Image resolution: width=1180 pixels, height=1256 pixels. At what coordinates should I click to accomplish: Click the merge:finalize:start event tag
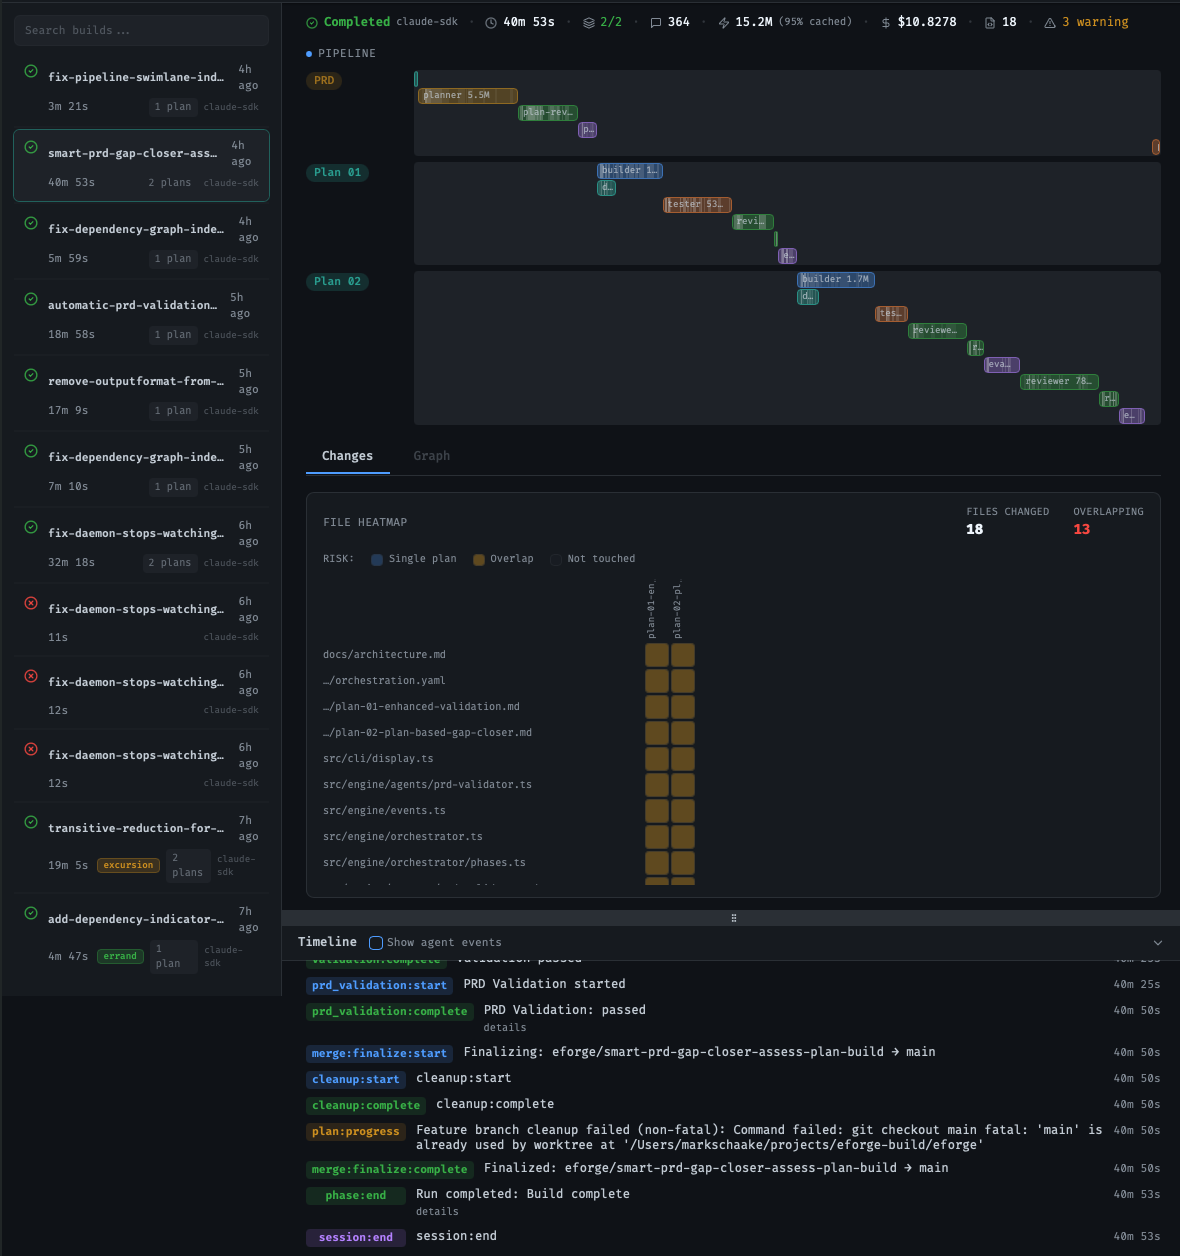[379, 1054]
